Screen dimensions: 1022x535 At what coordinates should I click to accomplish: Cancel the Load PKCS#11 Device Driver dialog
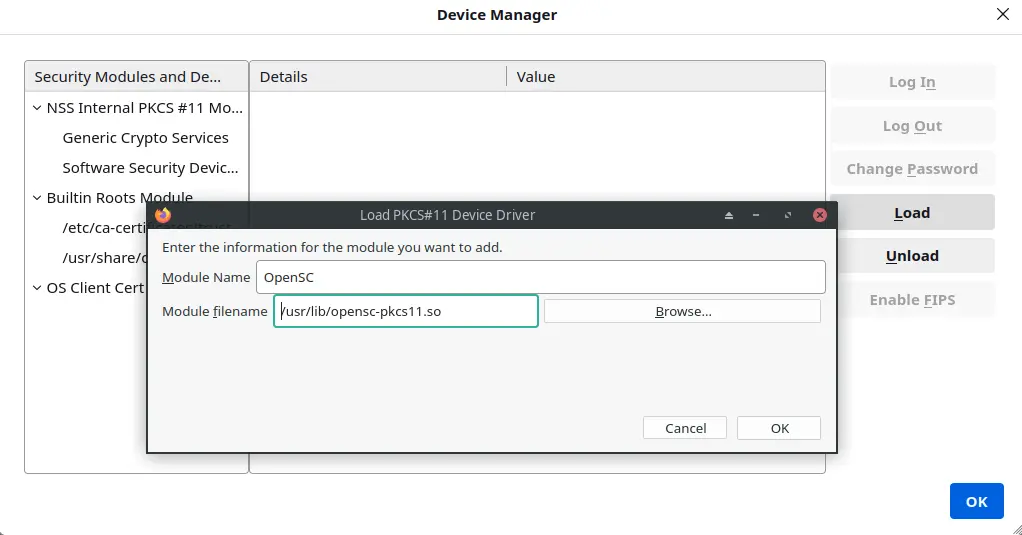pos(685,428)
